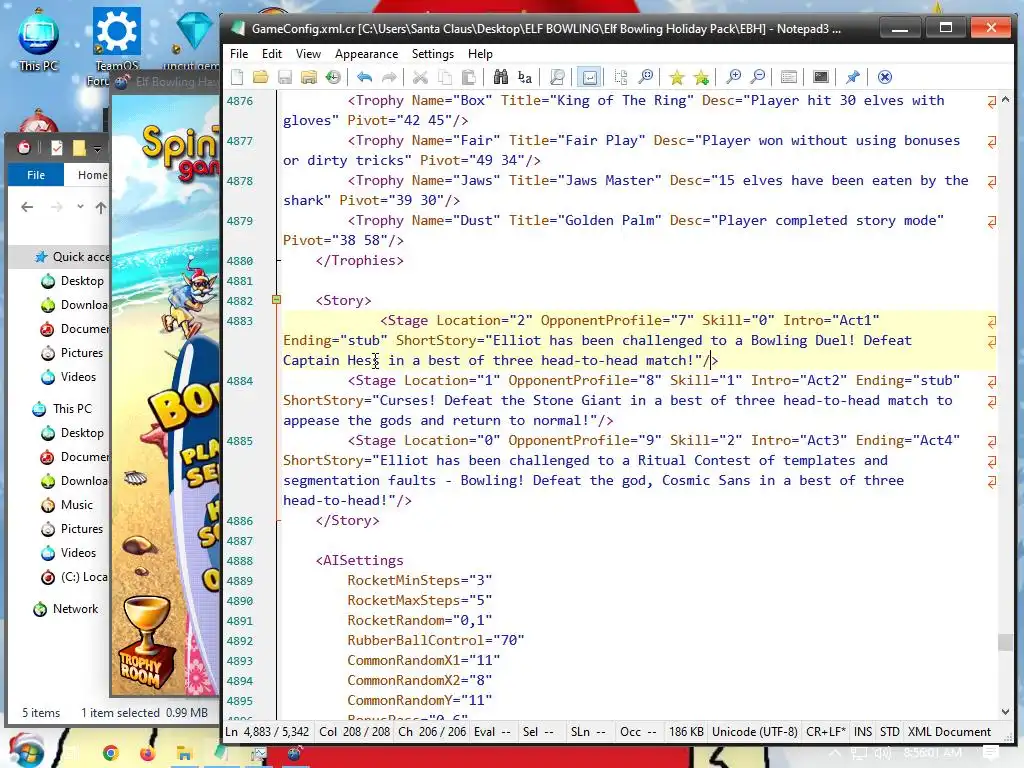Viewport: 1024px width, 768px height.
Task: Click line number 4884 in the margin
Action: [x=240, y=381]
